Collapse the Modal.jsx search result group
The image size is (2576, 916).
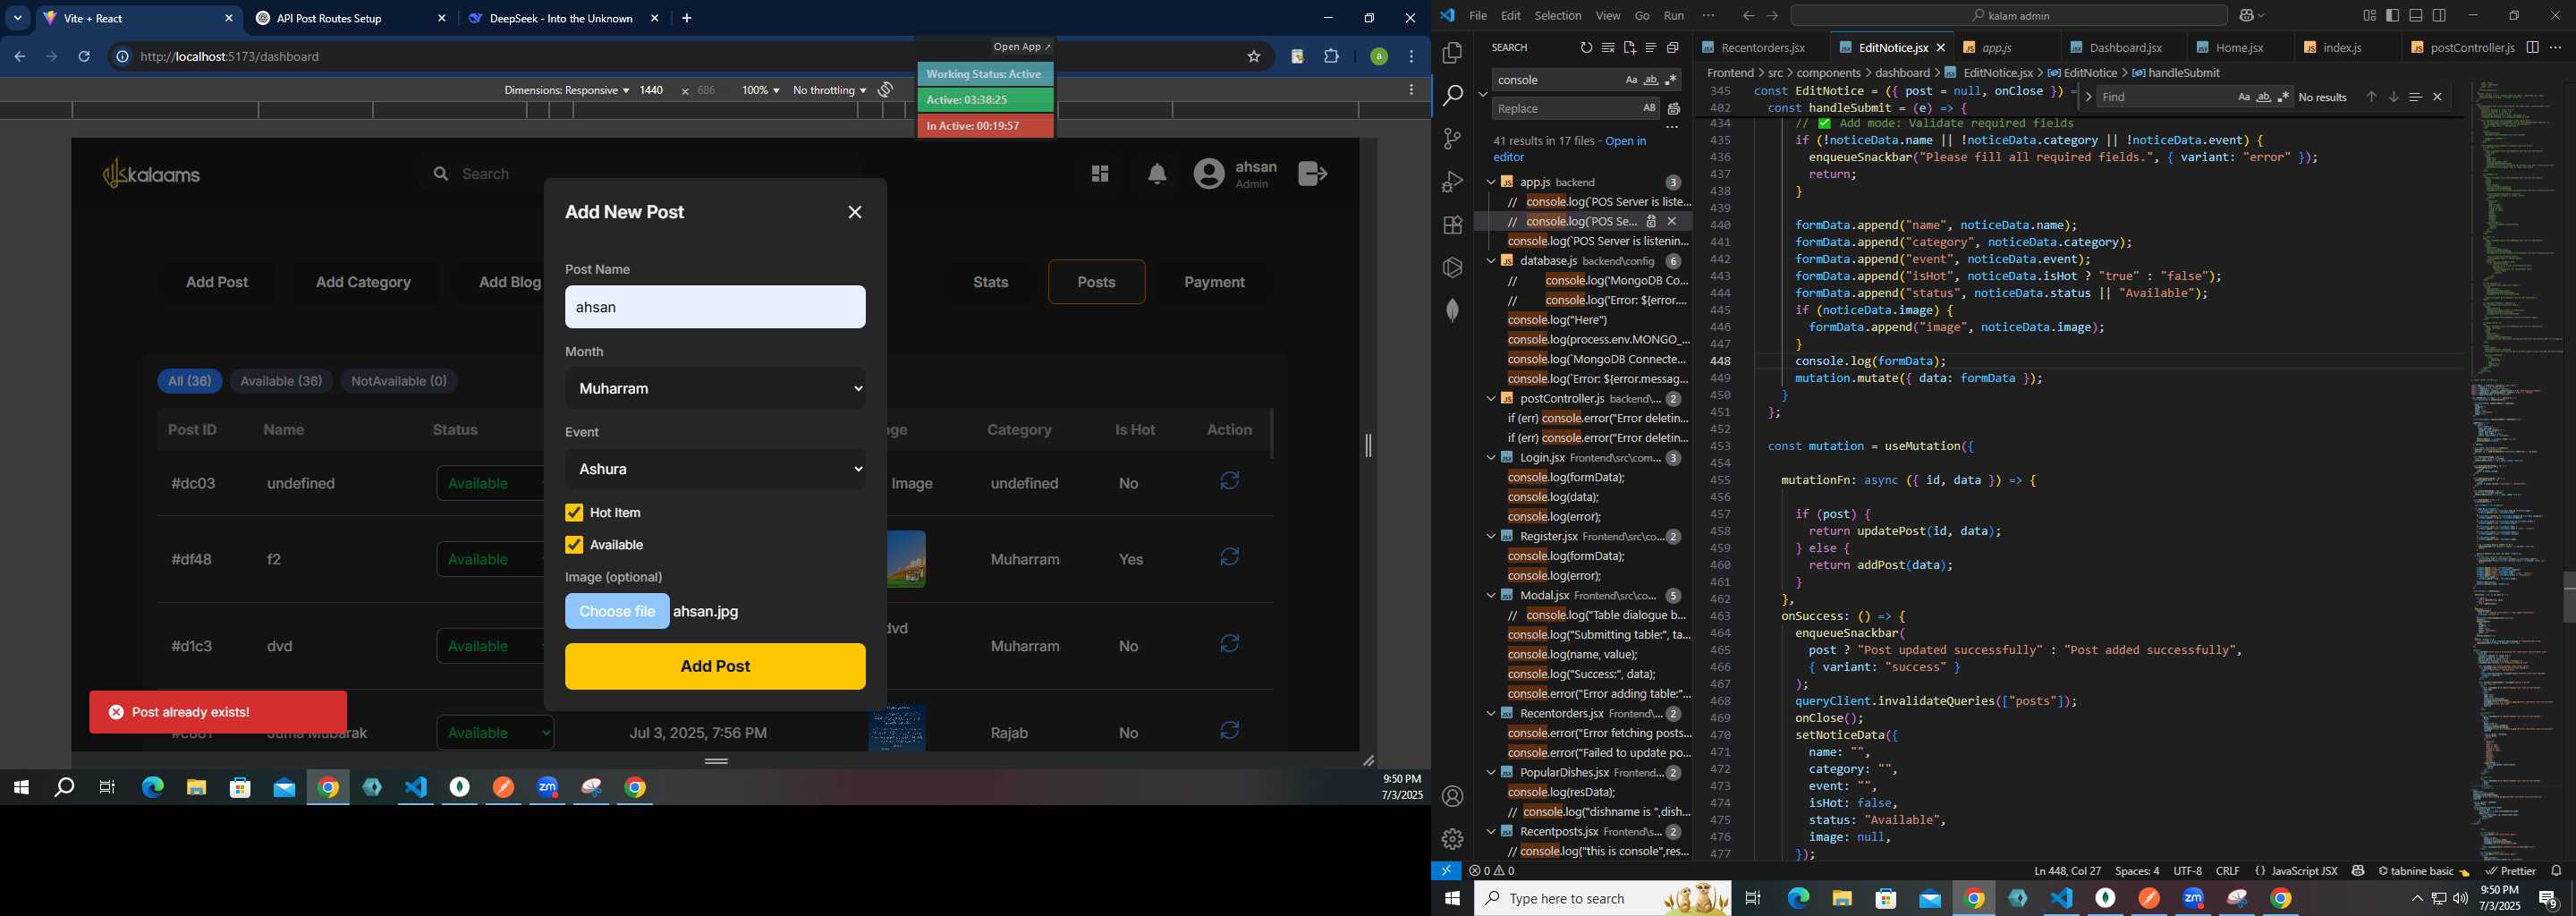point(1490,595)
